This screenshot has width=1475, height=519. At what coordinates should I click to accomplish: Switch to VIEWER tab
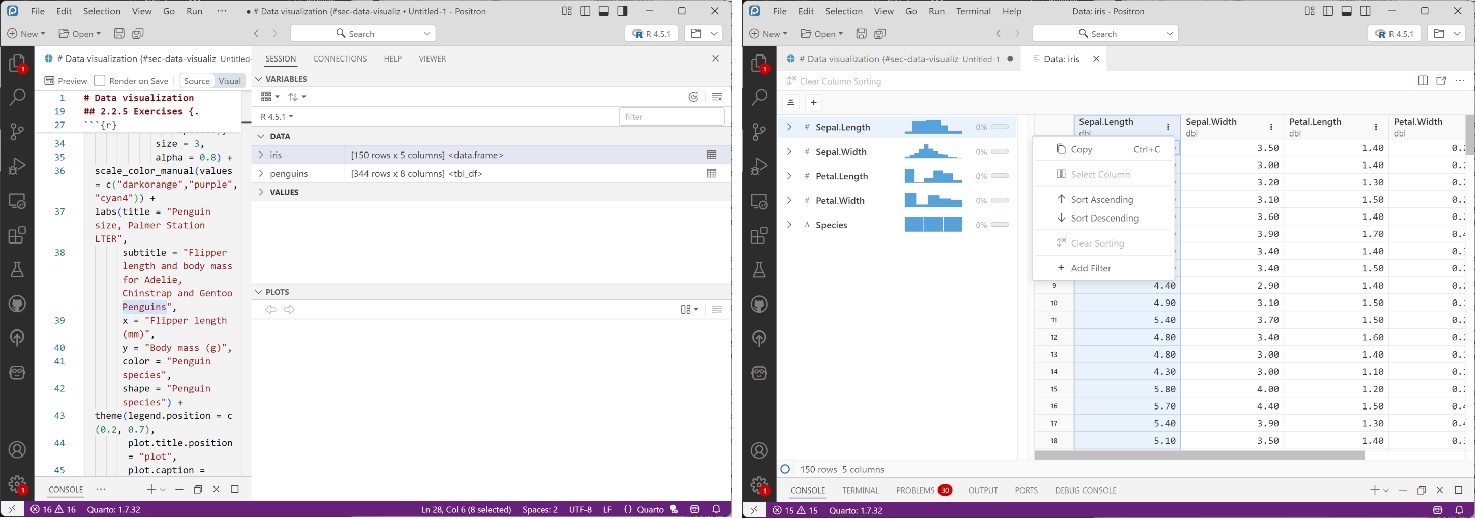tap(432, 59)
